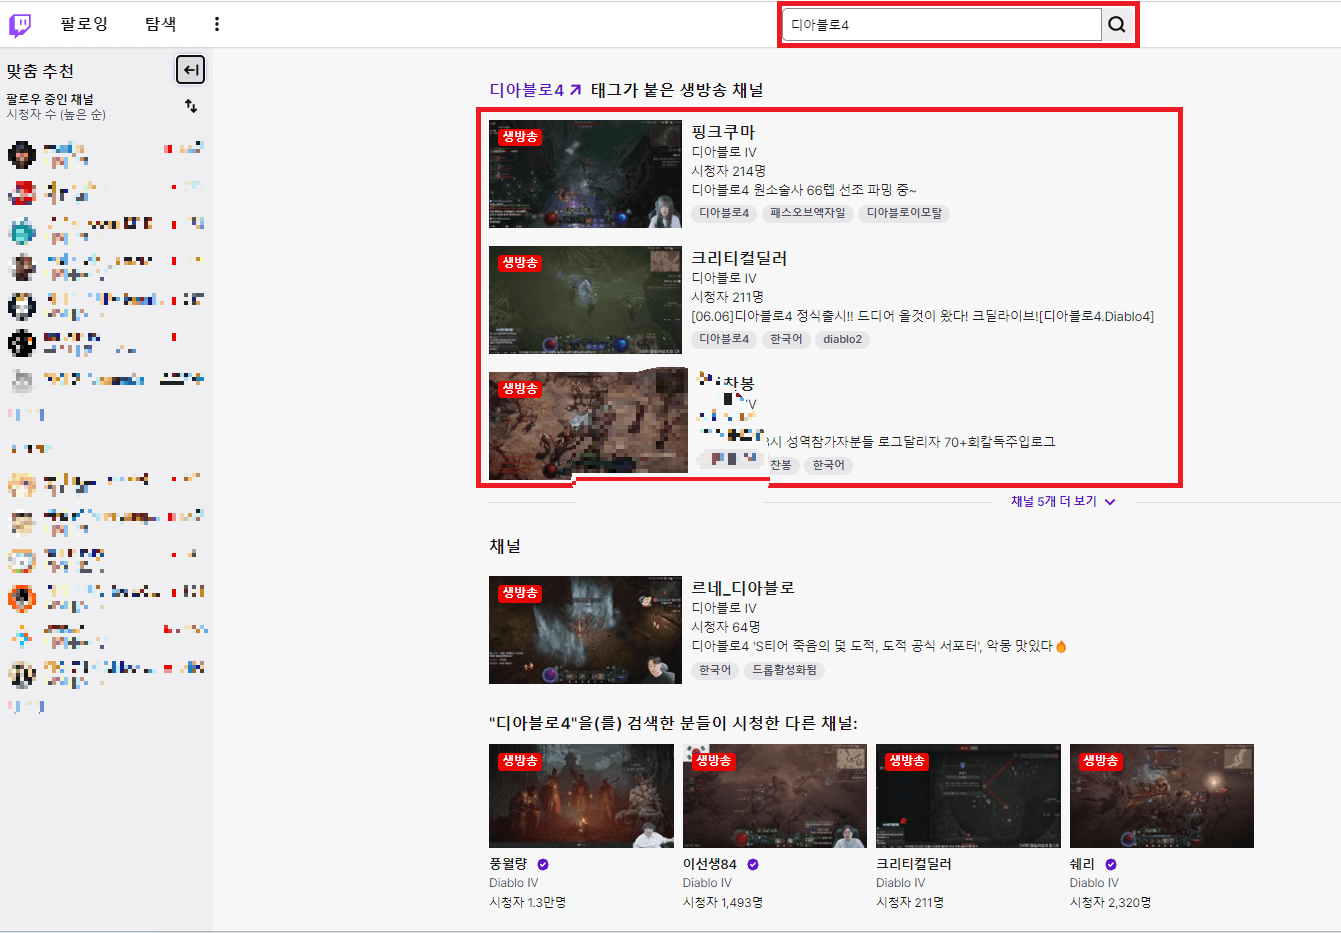The image size is (1341, 933).
Task: Click the viewer-count sort icon in the sidebar
Action: [190, 106]
